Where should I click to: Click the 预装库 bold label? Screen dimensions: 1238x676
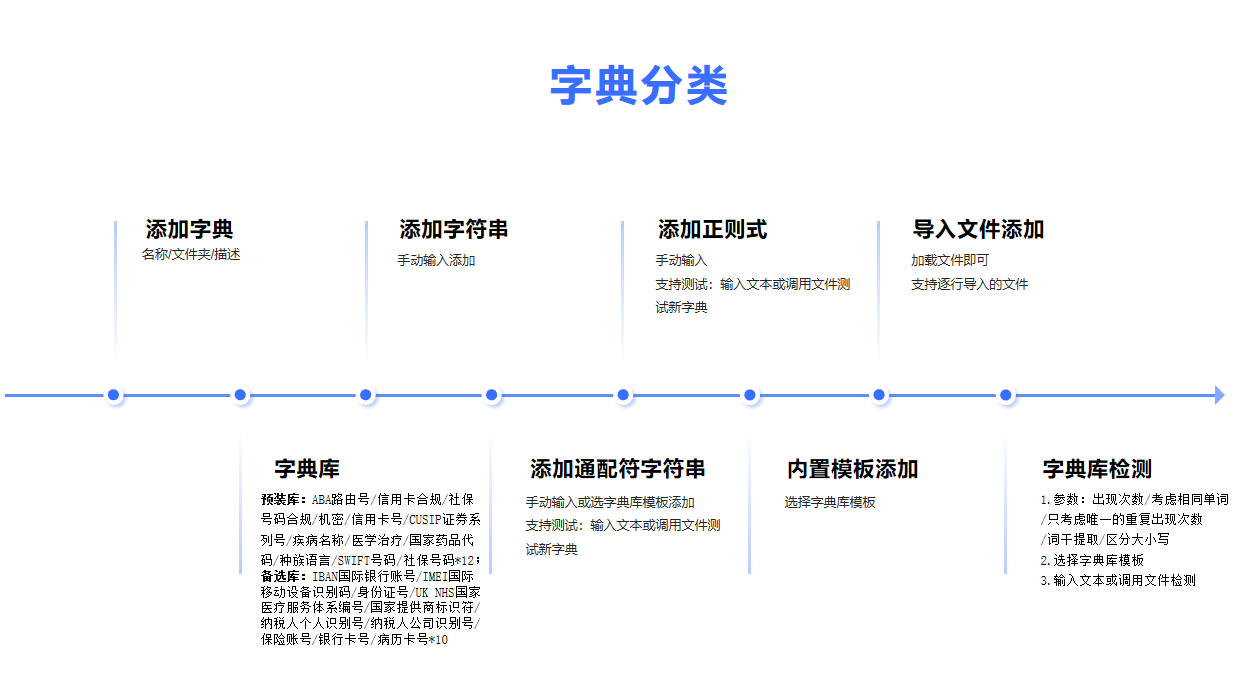pos(283,499)
